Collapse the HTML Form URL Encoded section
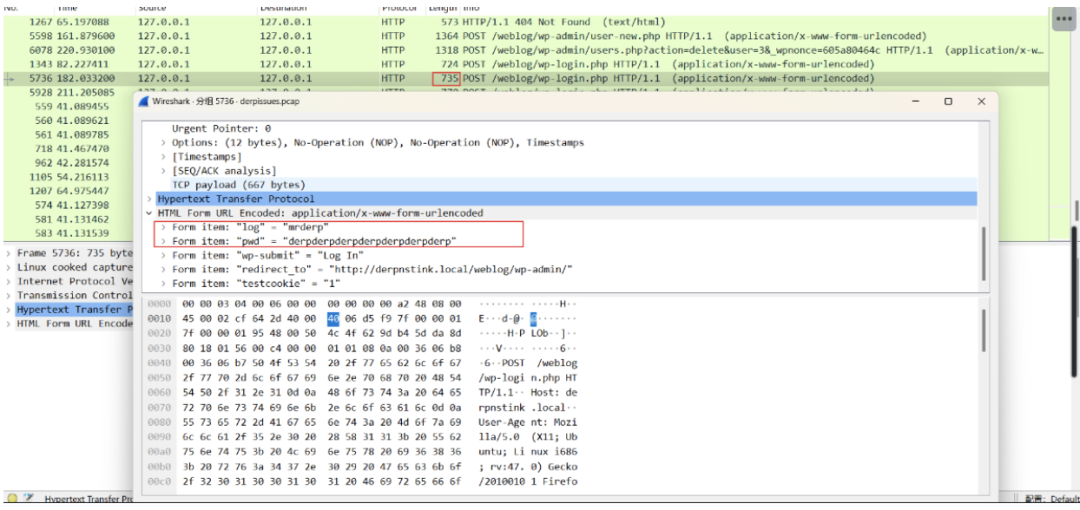The width and height of the screenshot is (1080, 510). (x=149, y=213)
